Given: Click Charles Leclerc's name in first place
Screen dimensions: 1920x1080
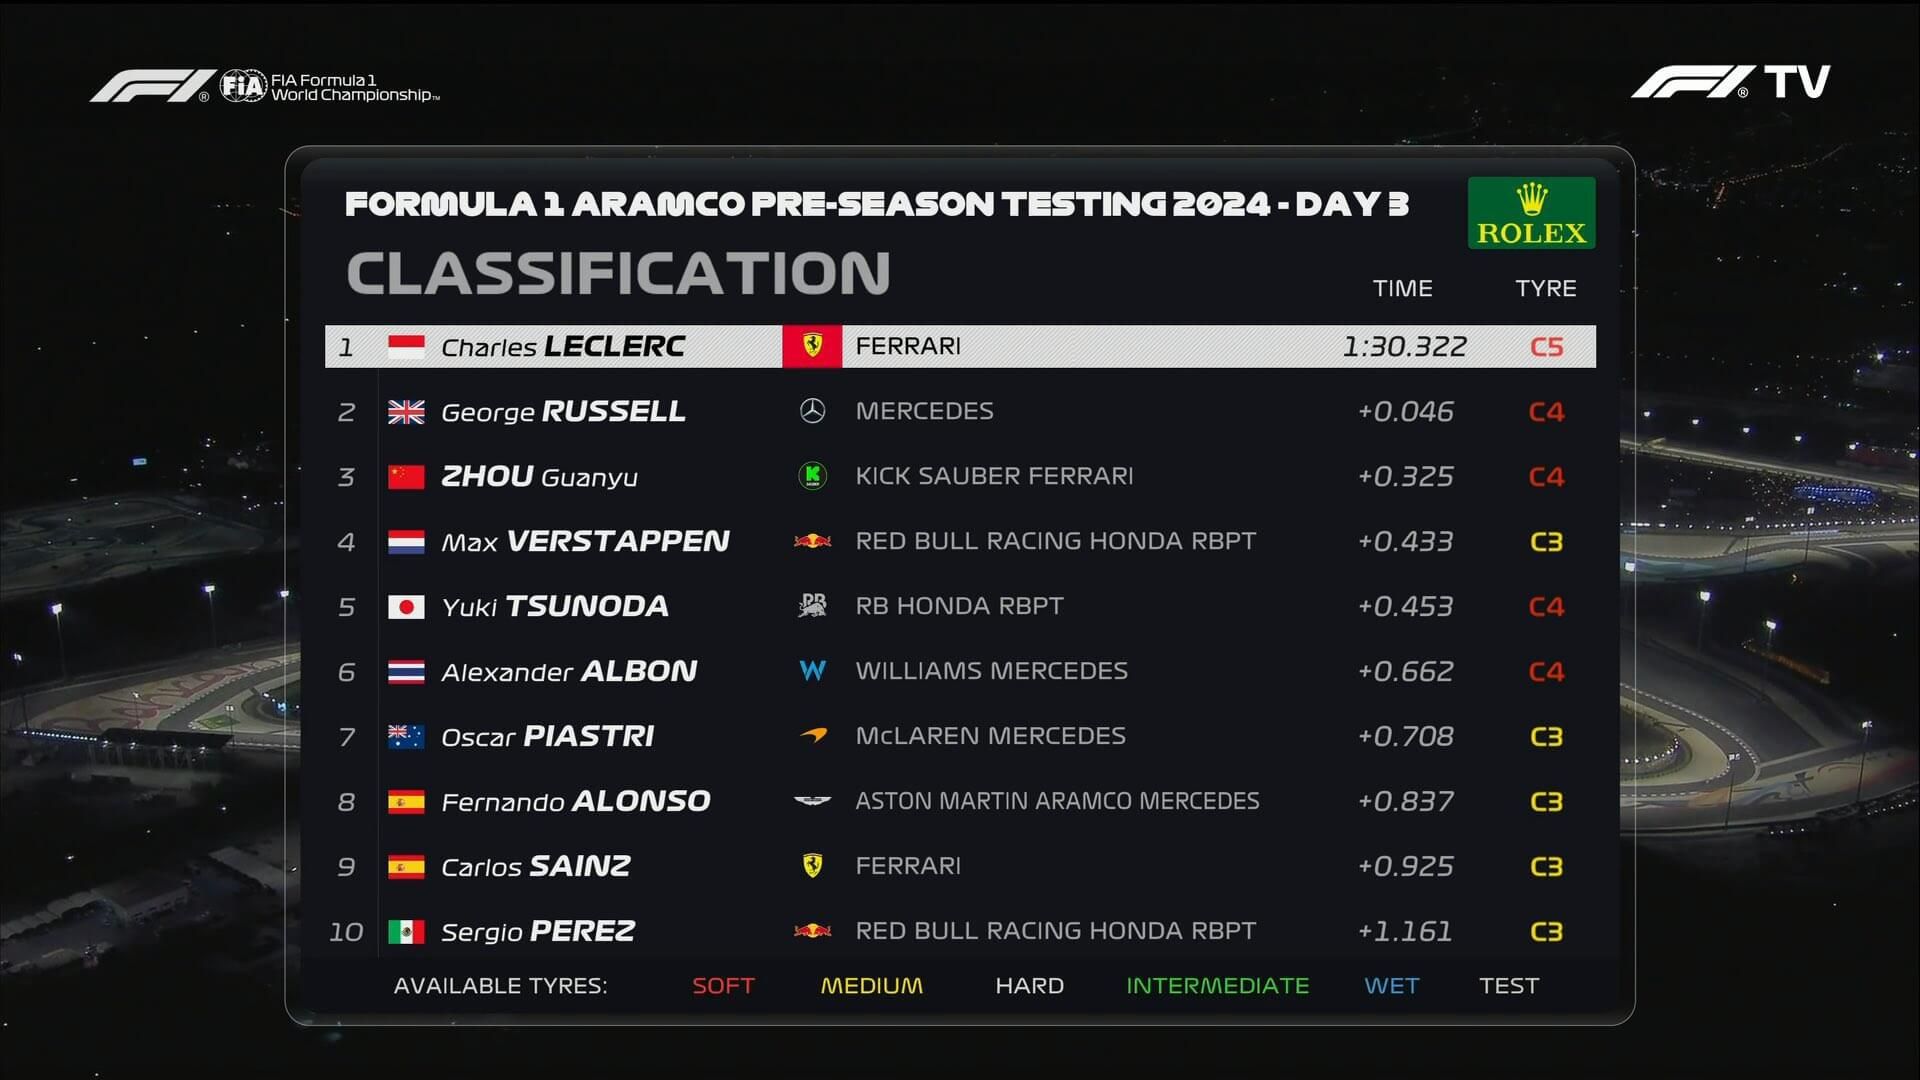Looking at the screenshot, I should tap(563, 347).
